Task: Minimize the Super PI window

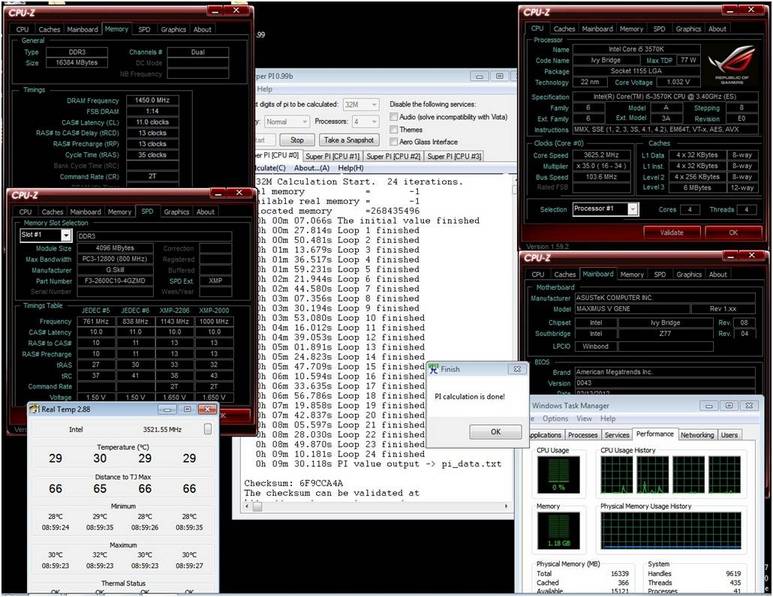Action: point(479,76)
